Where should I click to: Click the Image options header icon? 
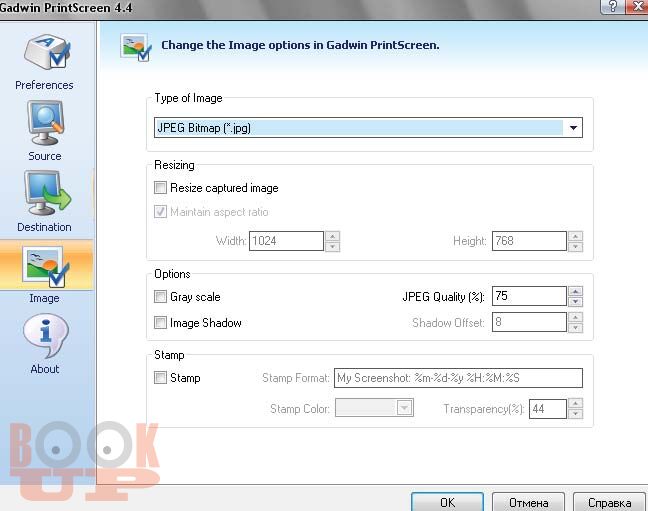pos(136,47)
